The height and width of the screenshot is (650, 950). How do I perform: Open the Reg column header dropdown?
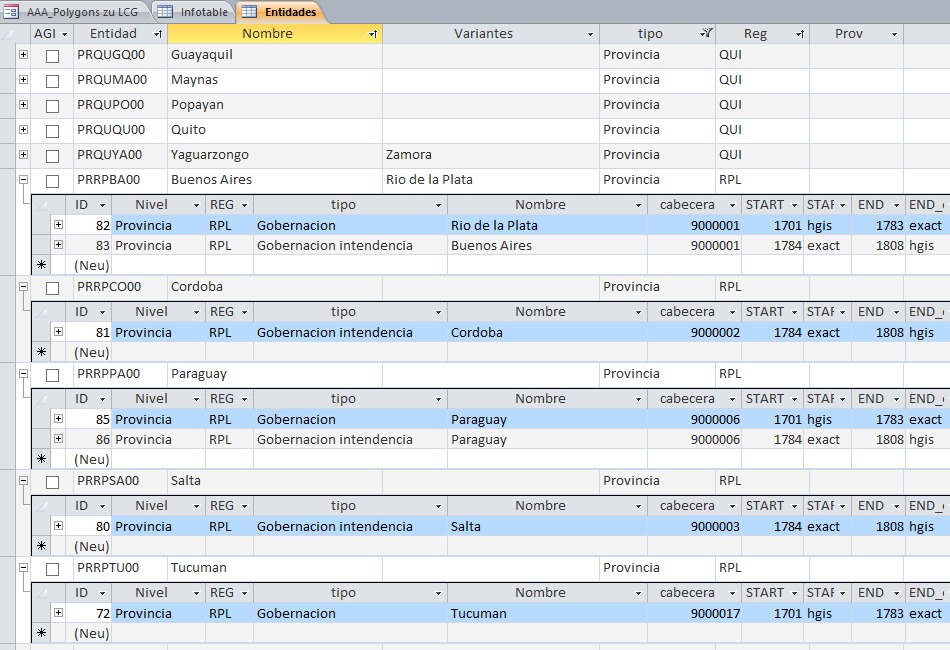click(799, 34)
